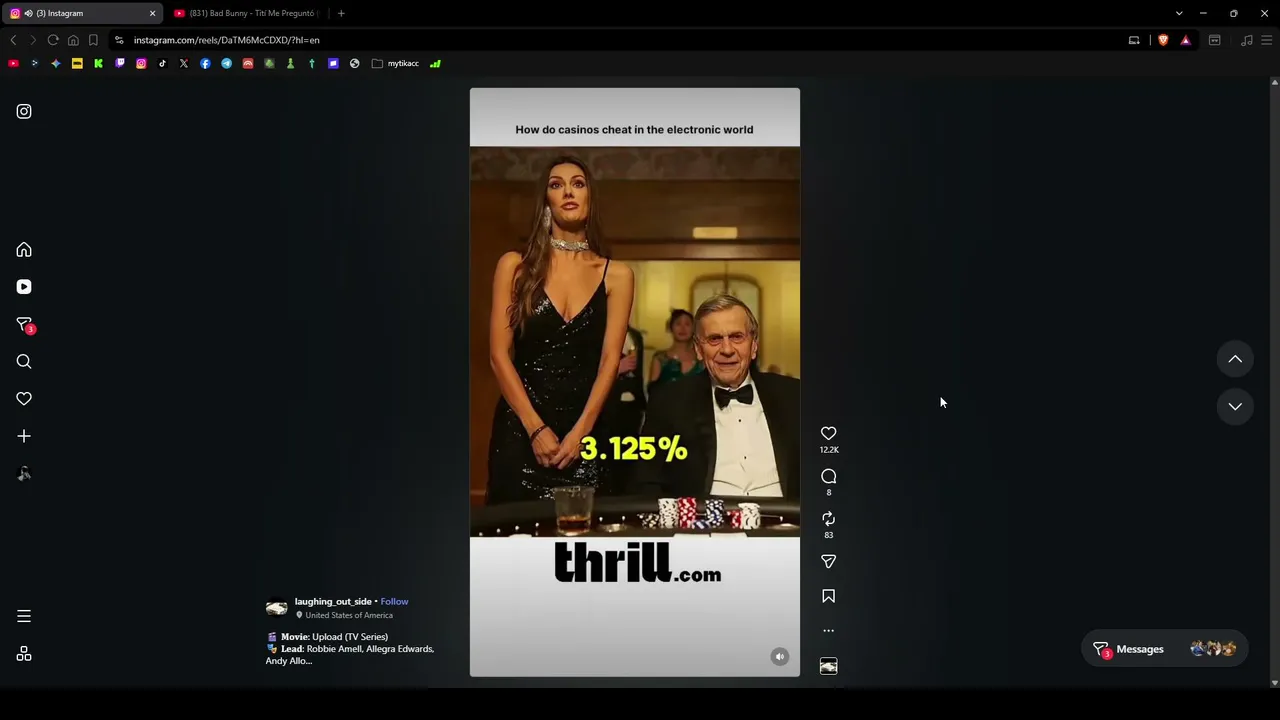View site settings icon in address bar
The height and width of the screenshot is (720, 1280).
119,40
